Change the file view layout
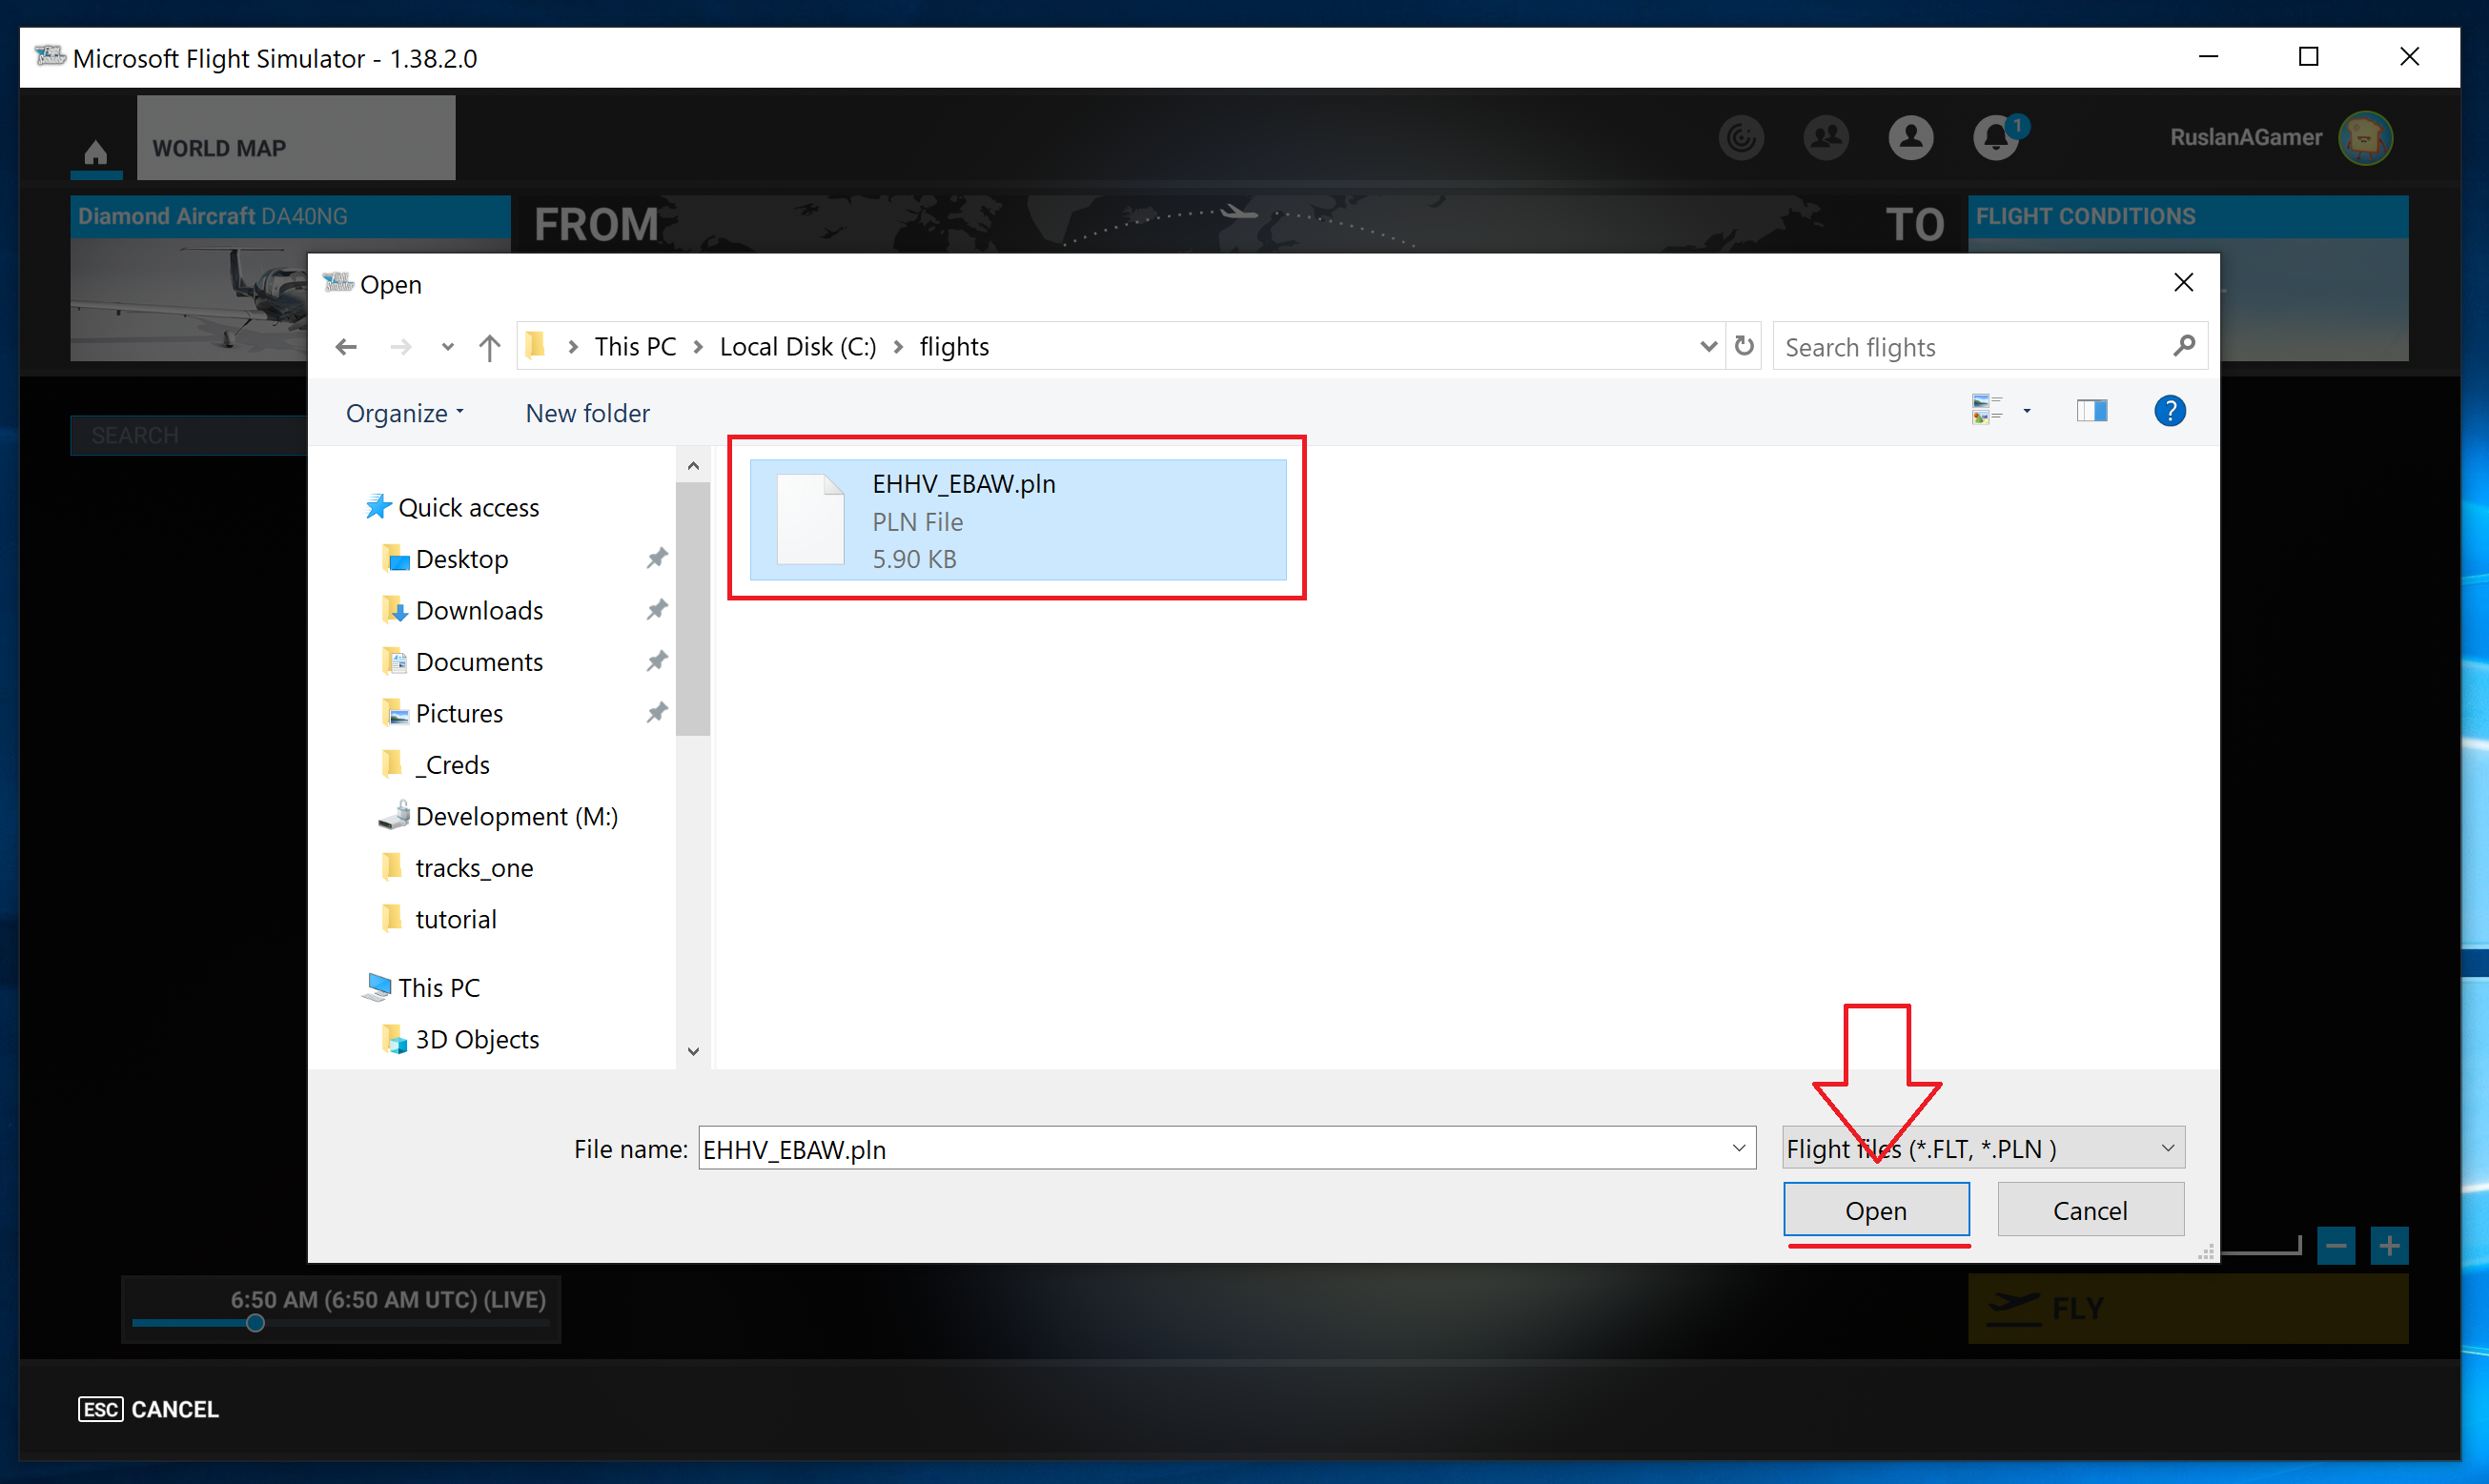This screenshot has width=2489, height=1484. click(x=1986, y=410)
